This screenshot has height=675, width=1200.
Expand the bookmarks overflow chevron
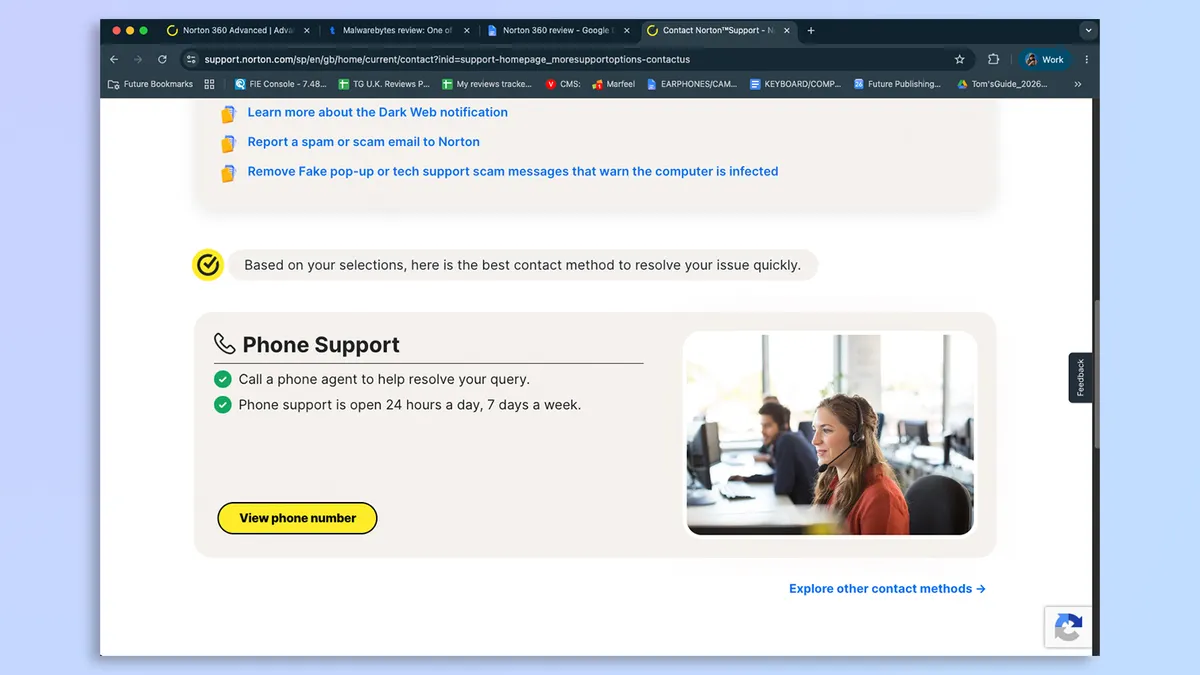coord(1077,84)
